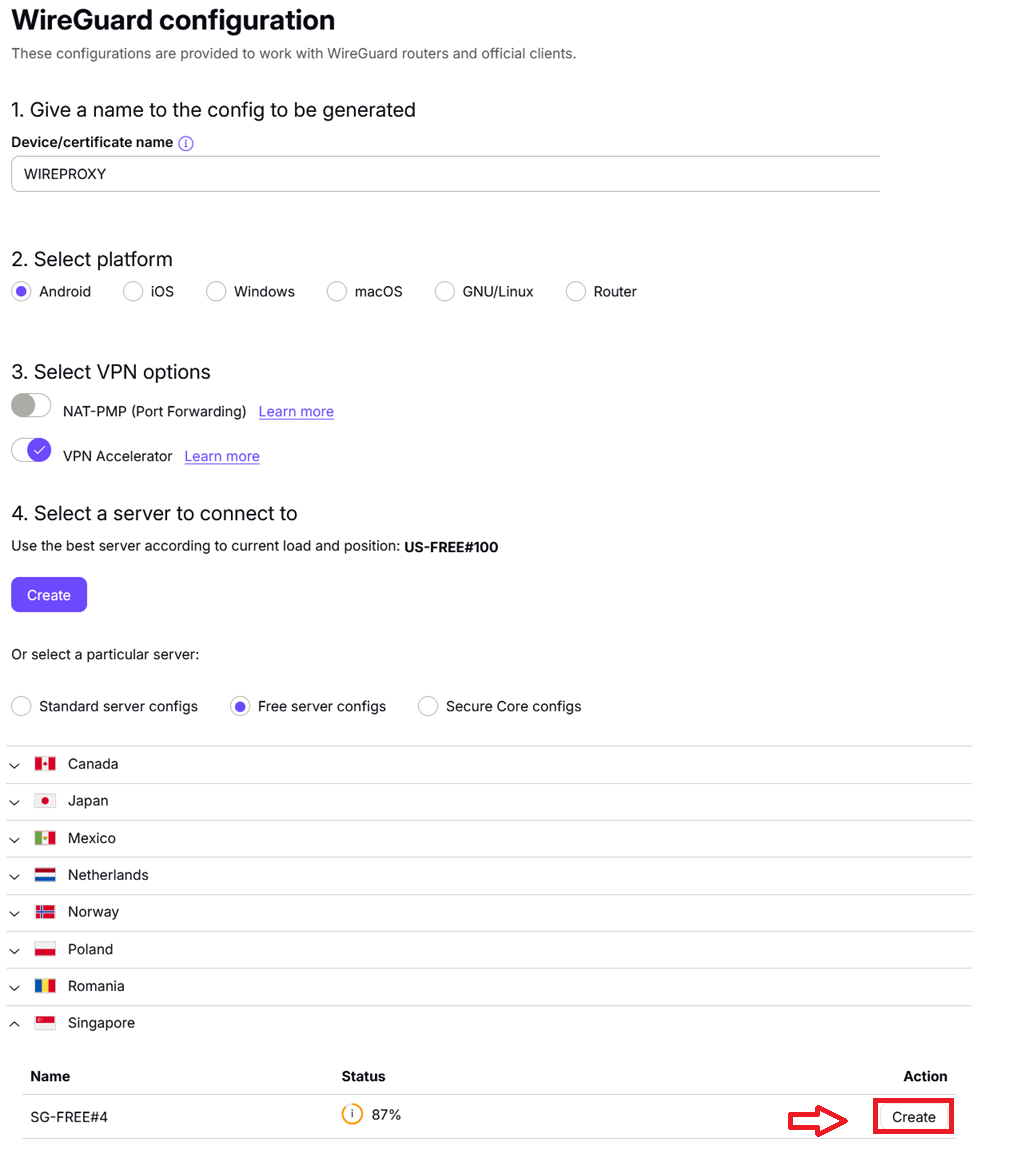Click the Singapore flag icon
Viewport: 1009px width, 1155px height.
point(45,1023)
